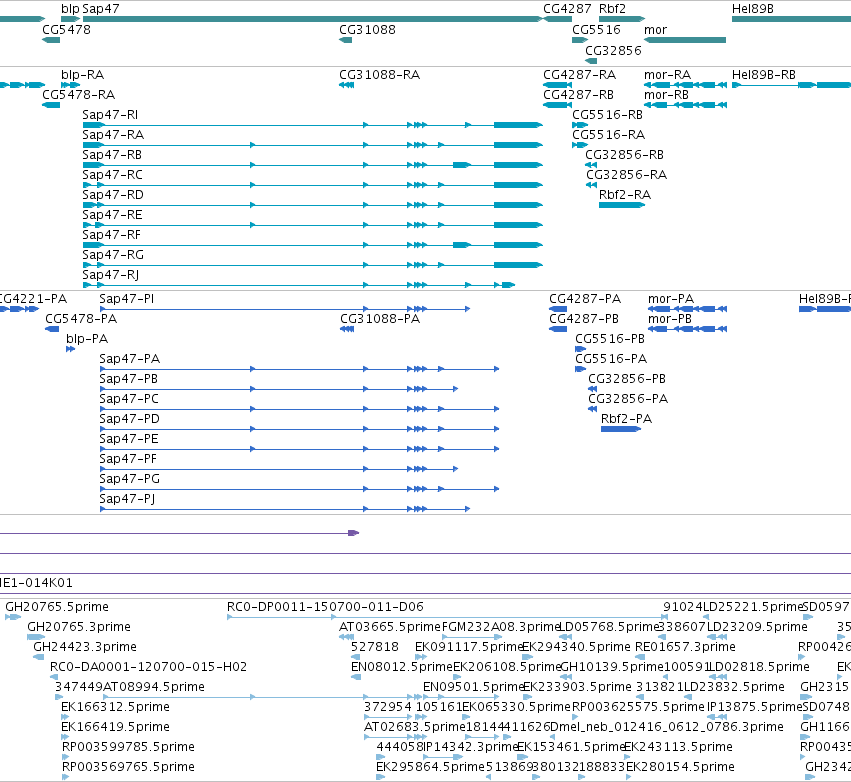Select the Sap47-RG transcript label
This screenshot has width=851, height=782.
tap(113, 256)
